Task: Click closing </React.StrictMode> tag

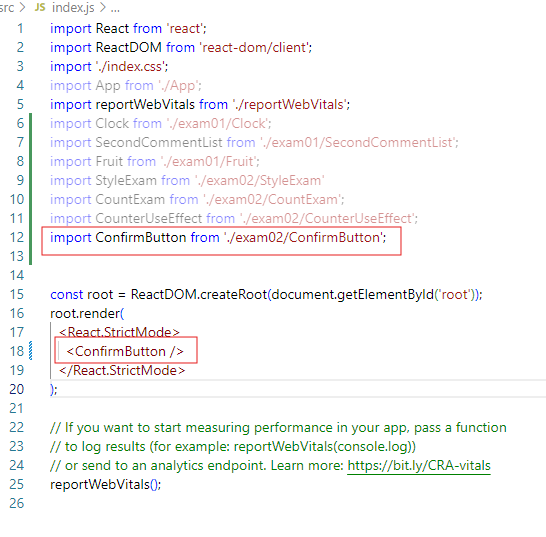Action: pyautogui.click(x=122, y=371)
